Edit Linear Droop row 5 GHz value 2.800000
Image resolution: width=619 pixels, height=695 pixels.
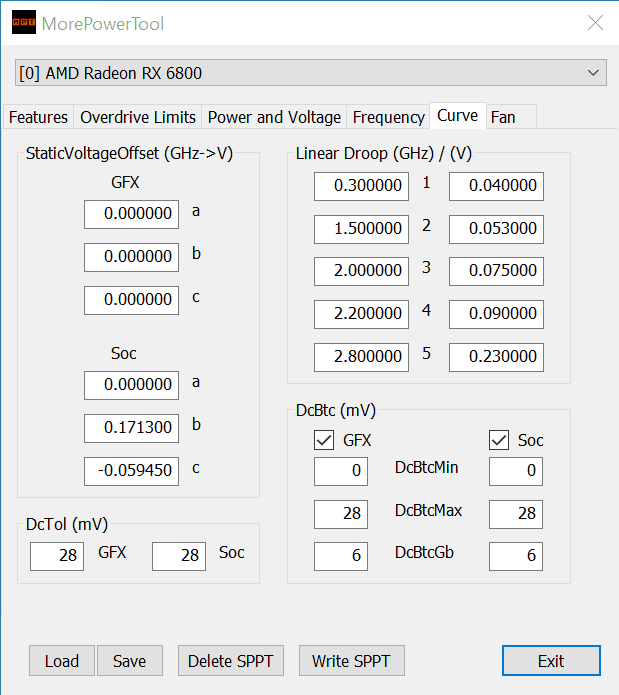362,357
